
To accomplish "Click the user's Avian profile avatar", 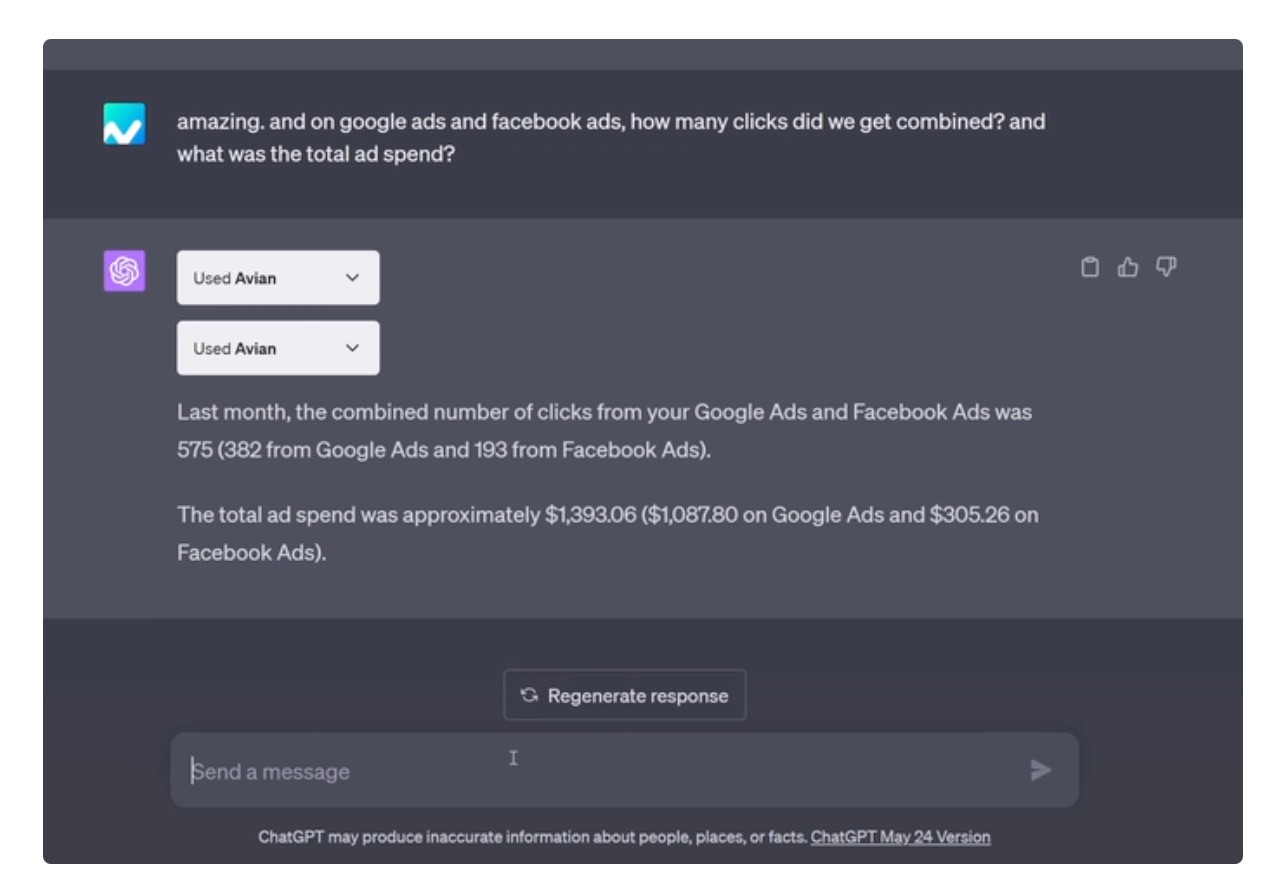I will coord(124,124).
